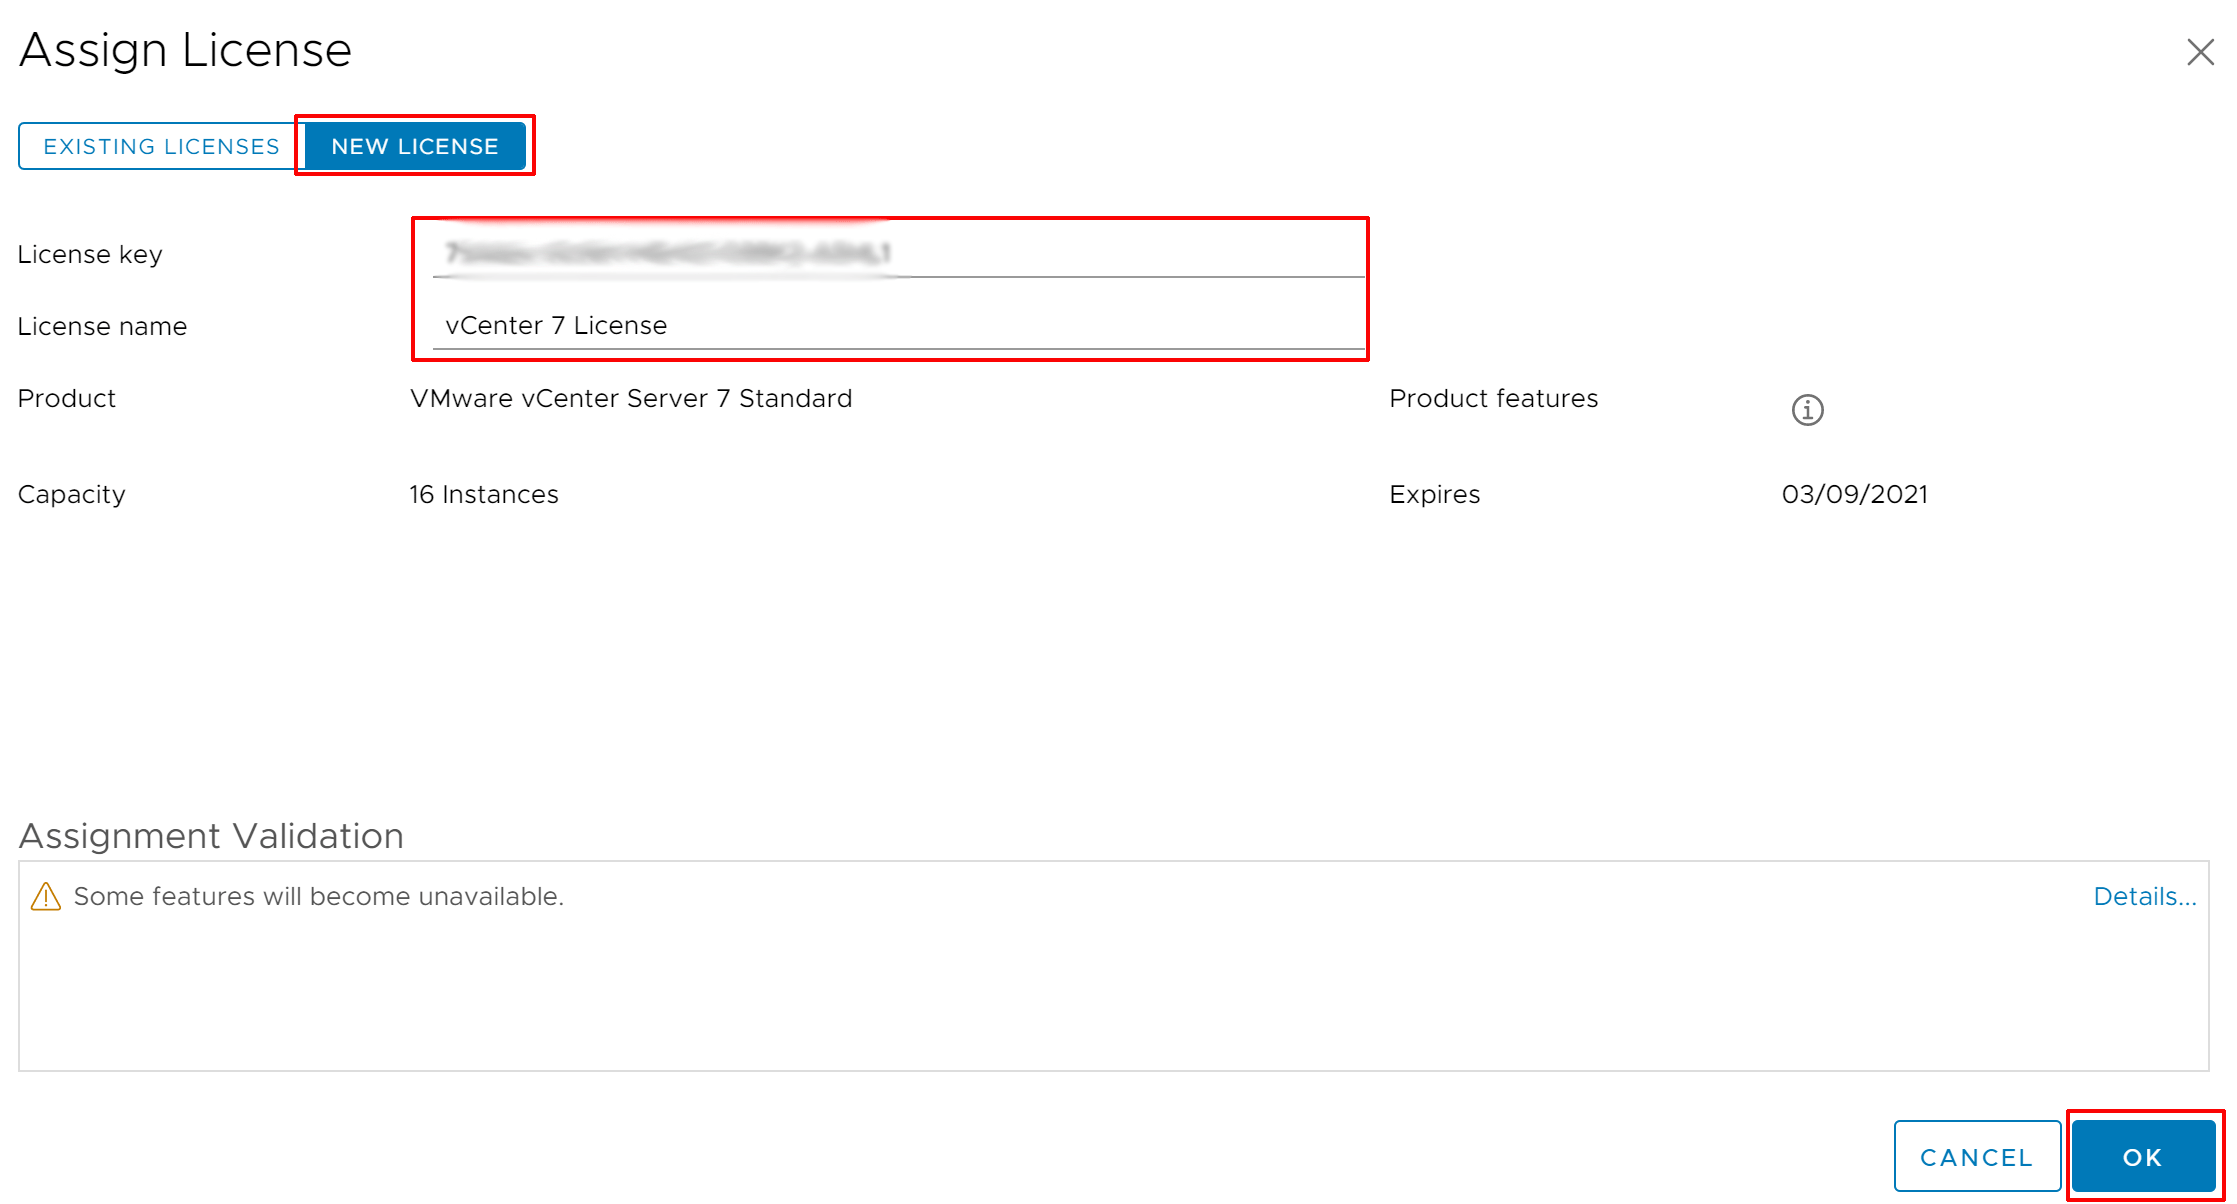
Task: Click the Product features info icon
Action: click(1807, 409)
